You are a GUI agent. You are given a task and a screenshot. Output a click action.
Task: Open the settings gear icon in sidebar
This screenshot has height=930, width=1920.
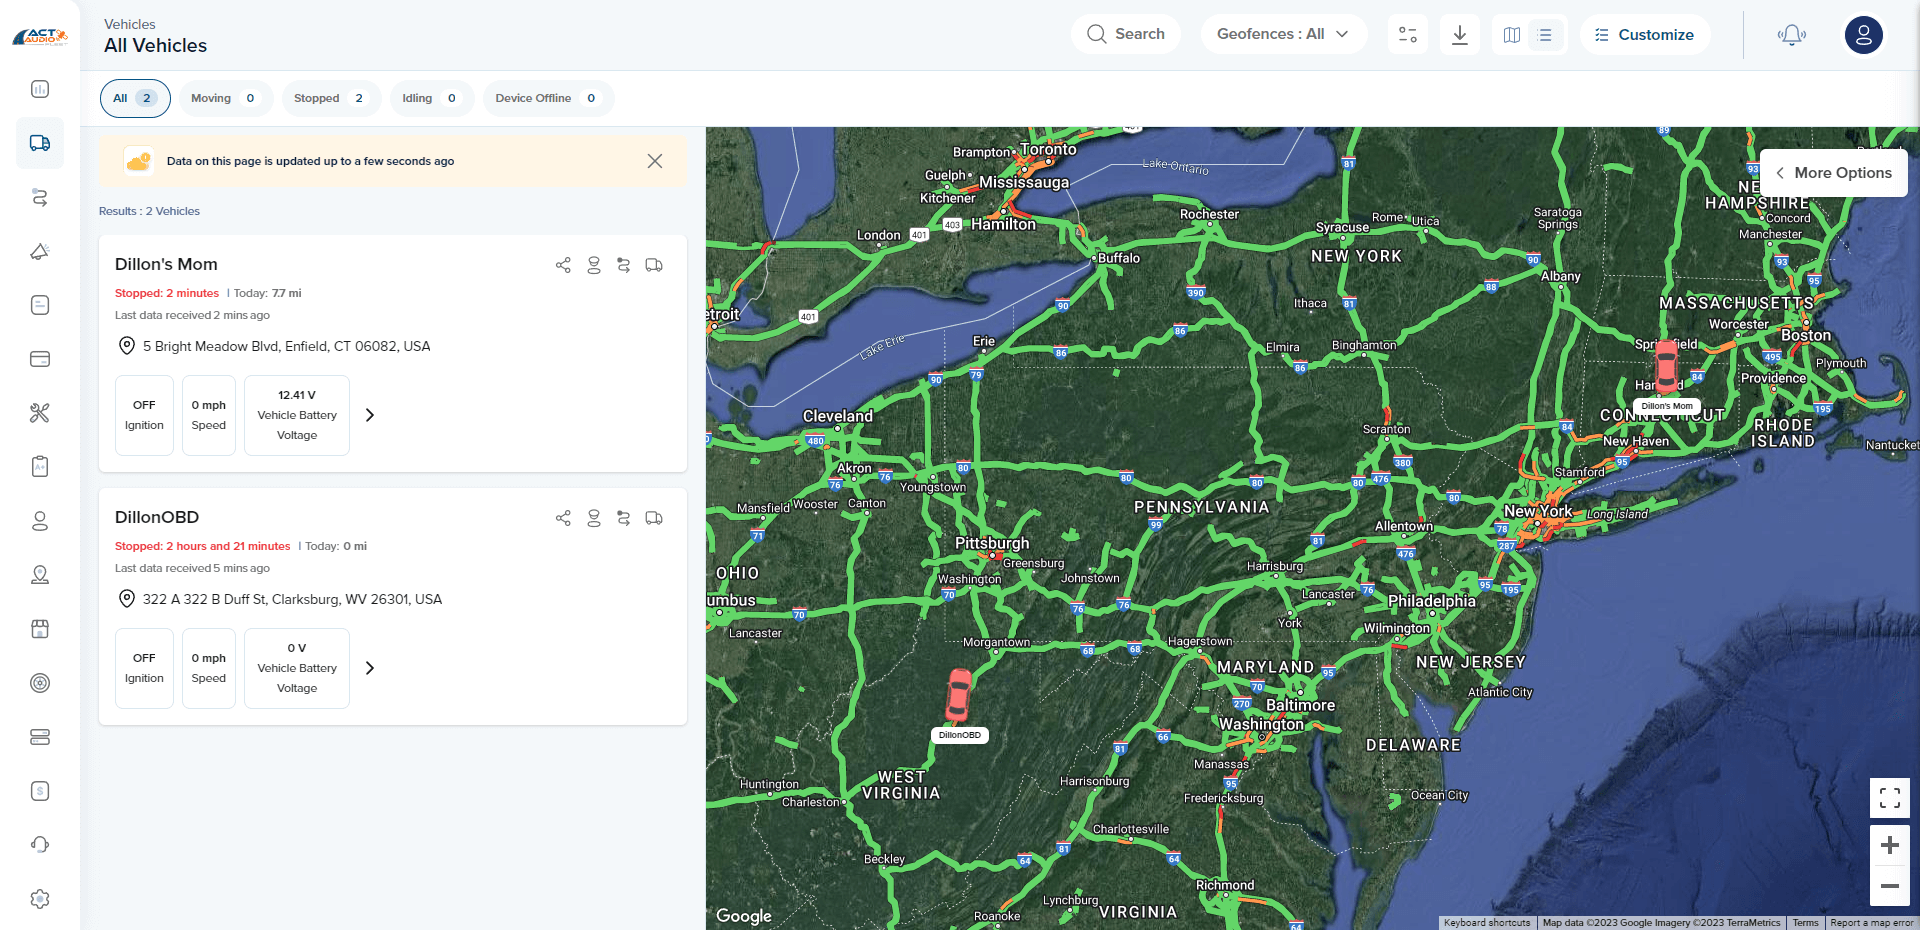click(x=40, y=899)
